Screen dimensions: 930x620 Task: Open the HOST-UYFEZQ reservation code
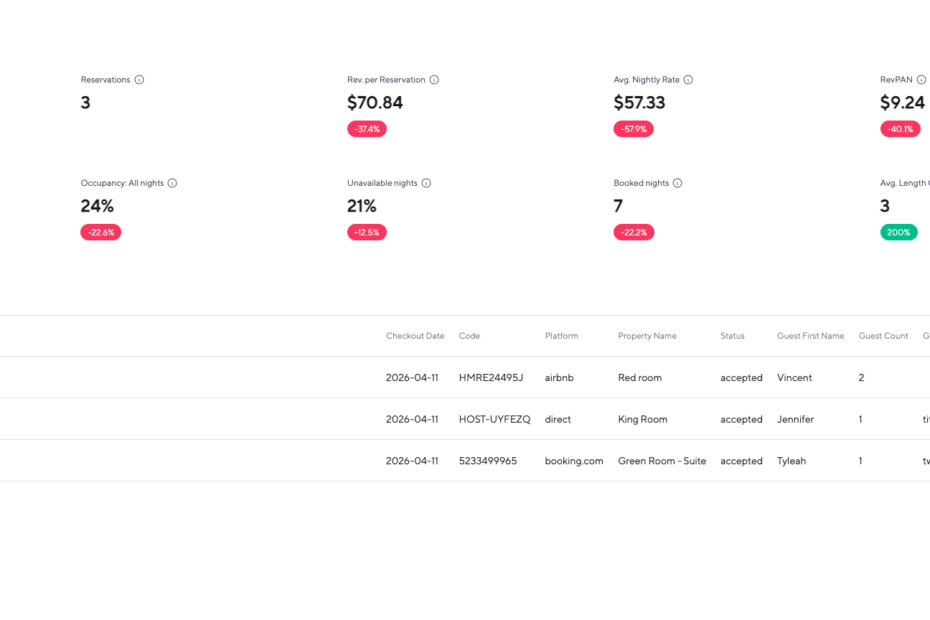pyautogui.click(x=494, y=420)
